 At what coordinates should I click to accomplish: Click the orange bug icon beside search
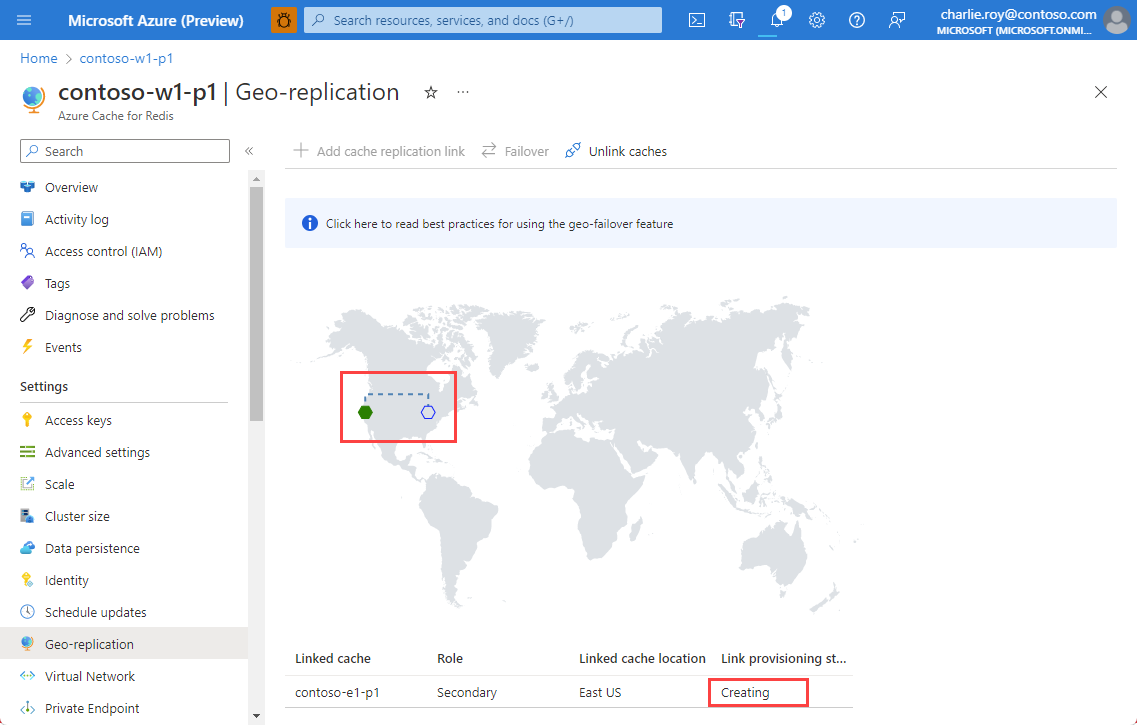tap(284, 20)
